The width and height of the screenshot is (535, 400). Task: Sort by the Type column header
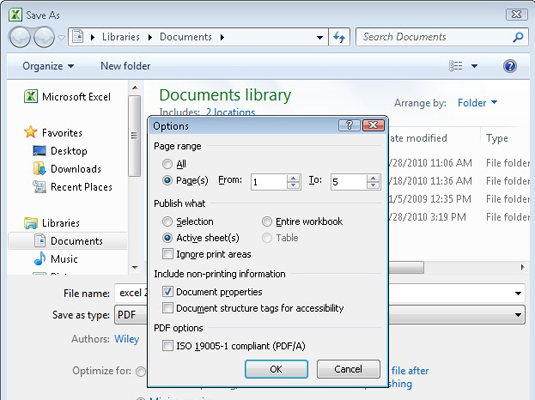point(497,138)
